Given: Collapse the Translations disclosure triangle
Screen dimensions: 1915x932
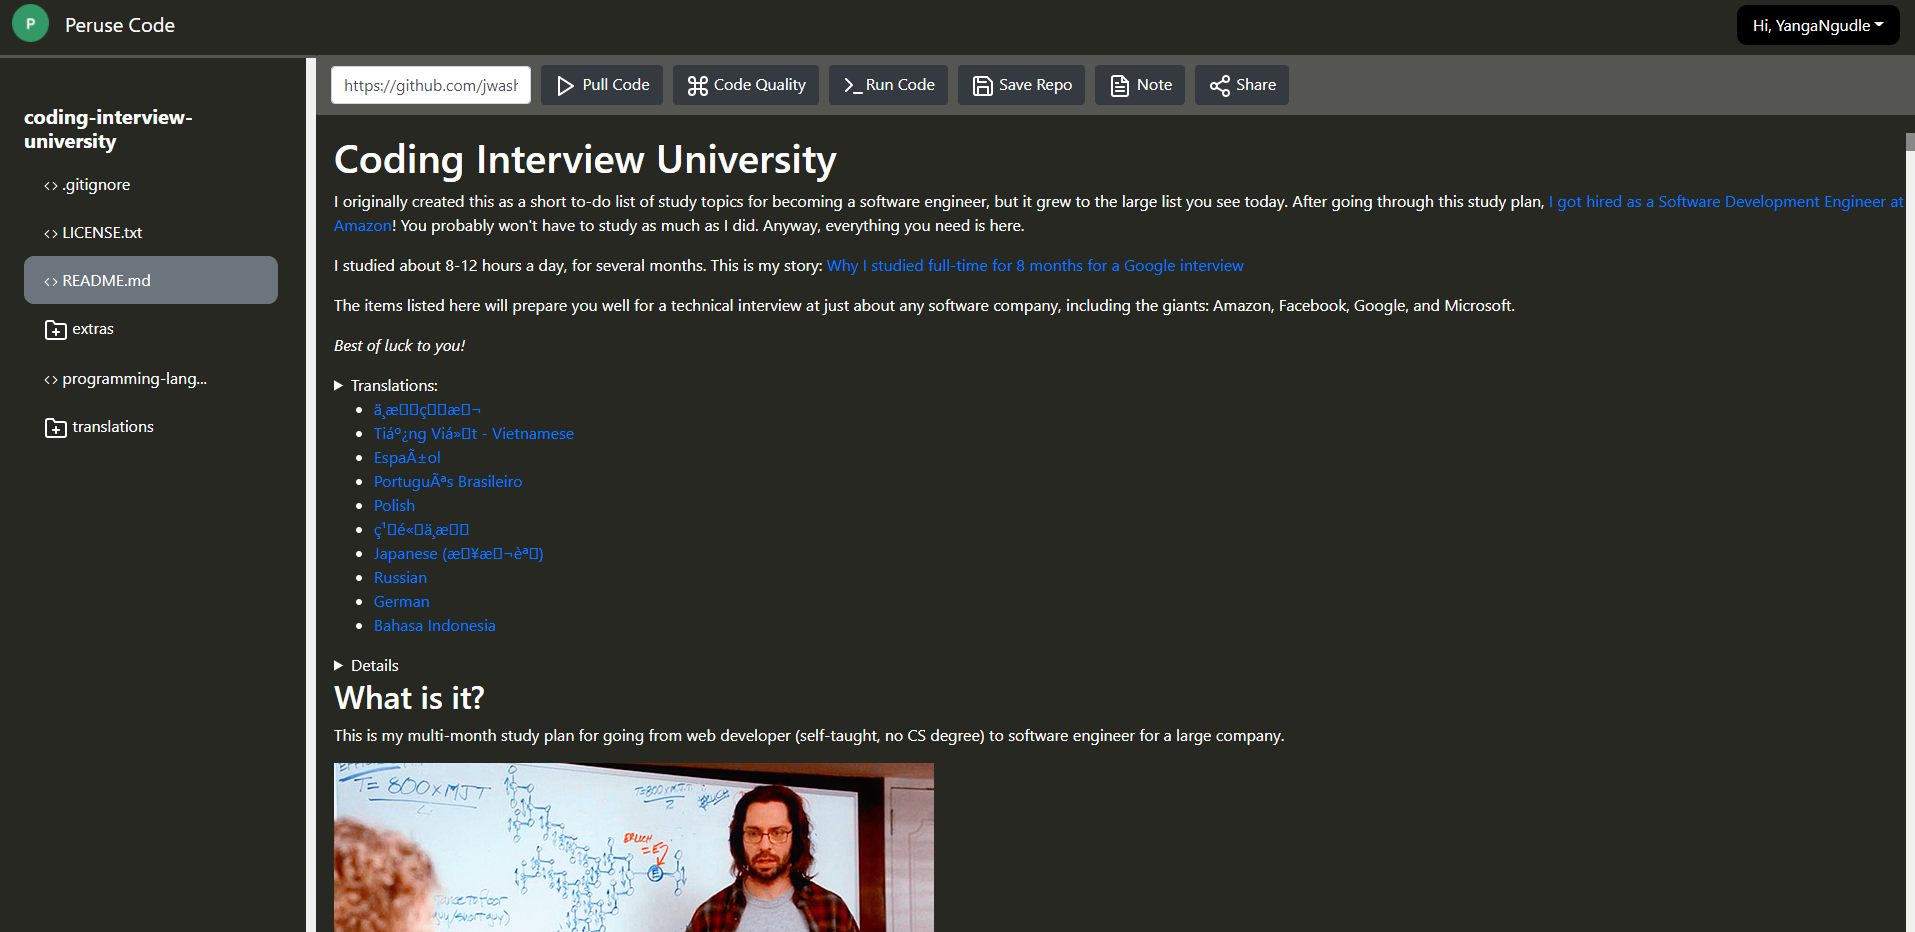Looking at the screenshot, I should pos(339,385).
